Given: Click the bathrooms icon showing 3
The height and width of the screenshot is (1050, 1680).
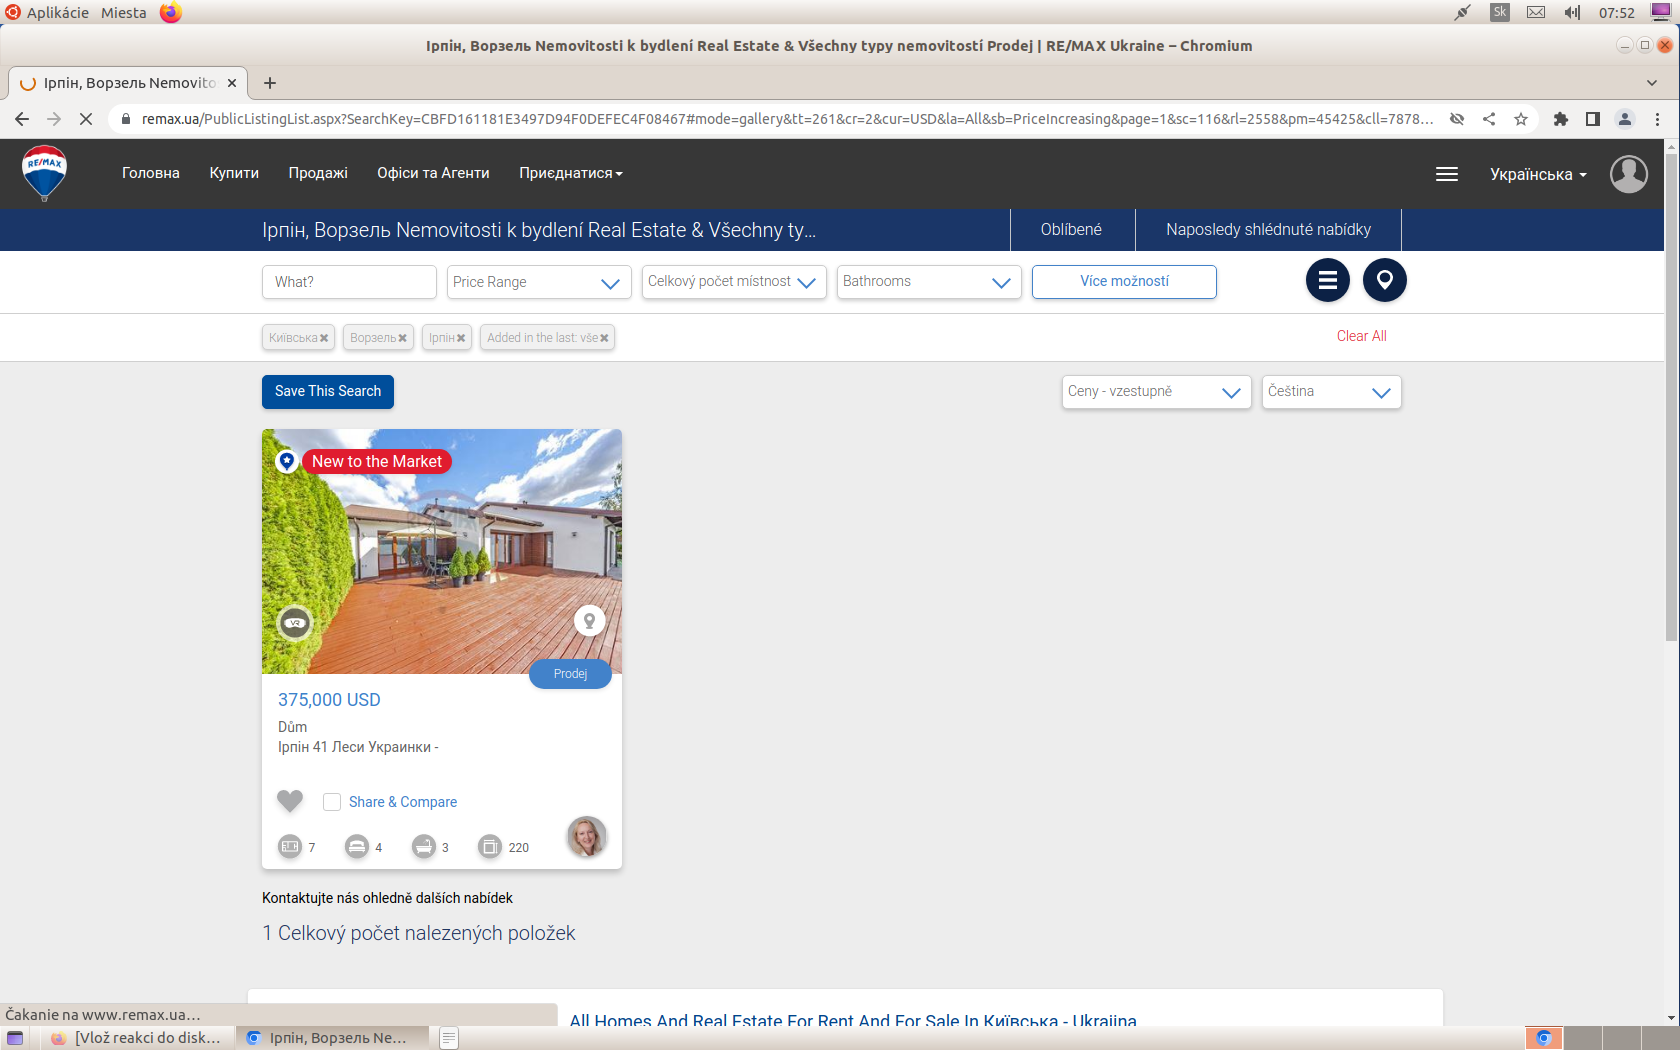Looking at the screenshot, I should point(423,847).
